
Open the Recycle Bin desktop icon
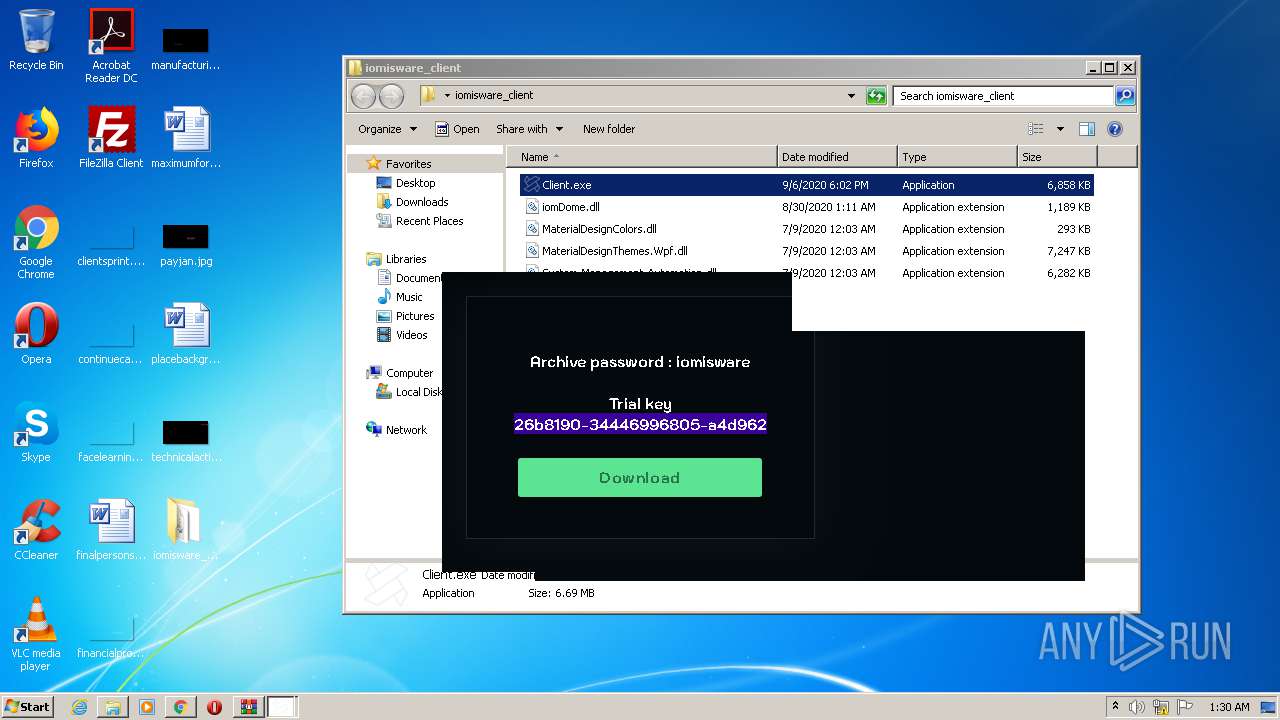pyautogui.click(x=36, y=40)
